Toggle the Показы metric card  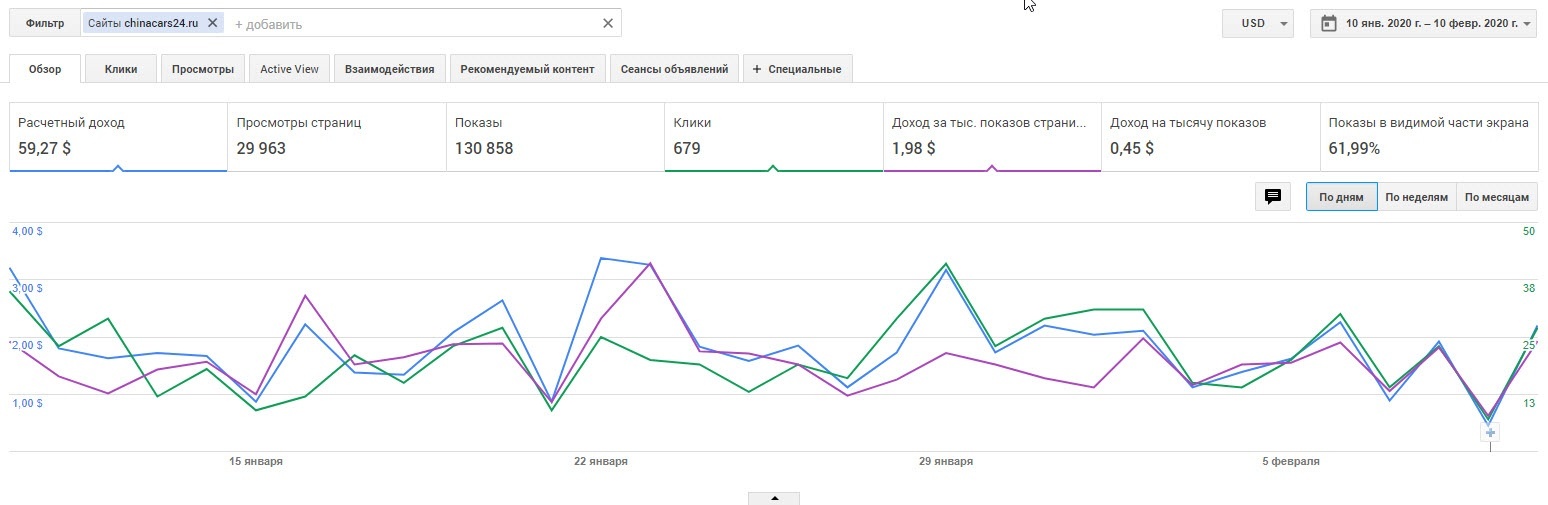[555, 136]
